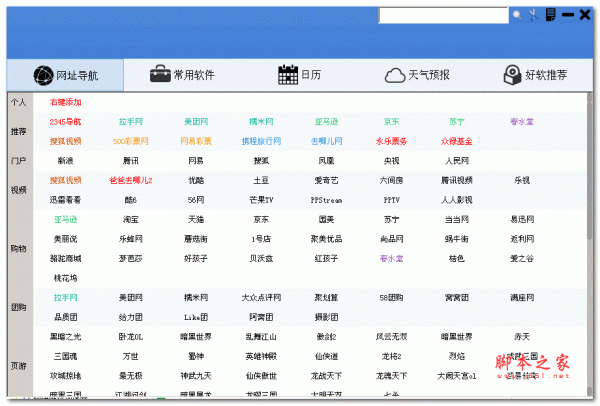
Task: Click the scissors screenshot icon
Action: click(x=533, y=15)
